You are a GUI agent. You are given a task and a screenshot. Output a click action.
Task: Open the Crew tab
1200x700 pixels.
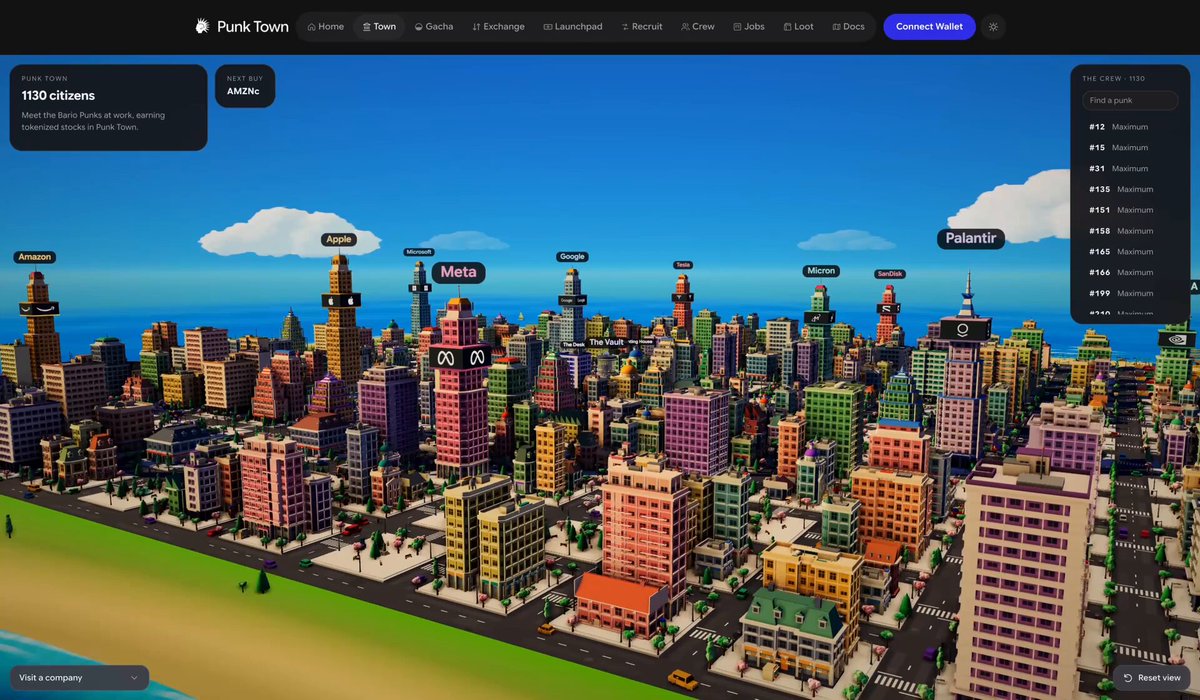tap(698, 27)
